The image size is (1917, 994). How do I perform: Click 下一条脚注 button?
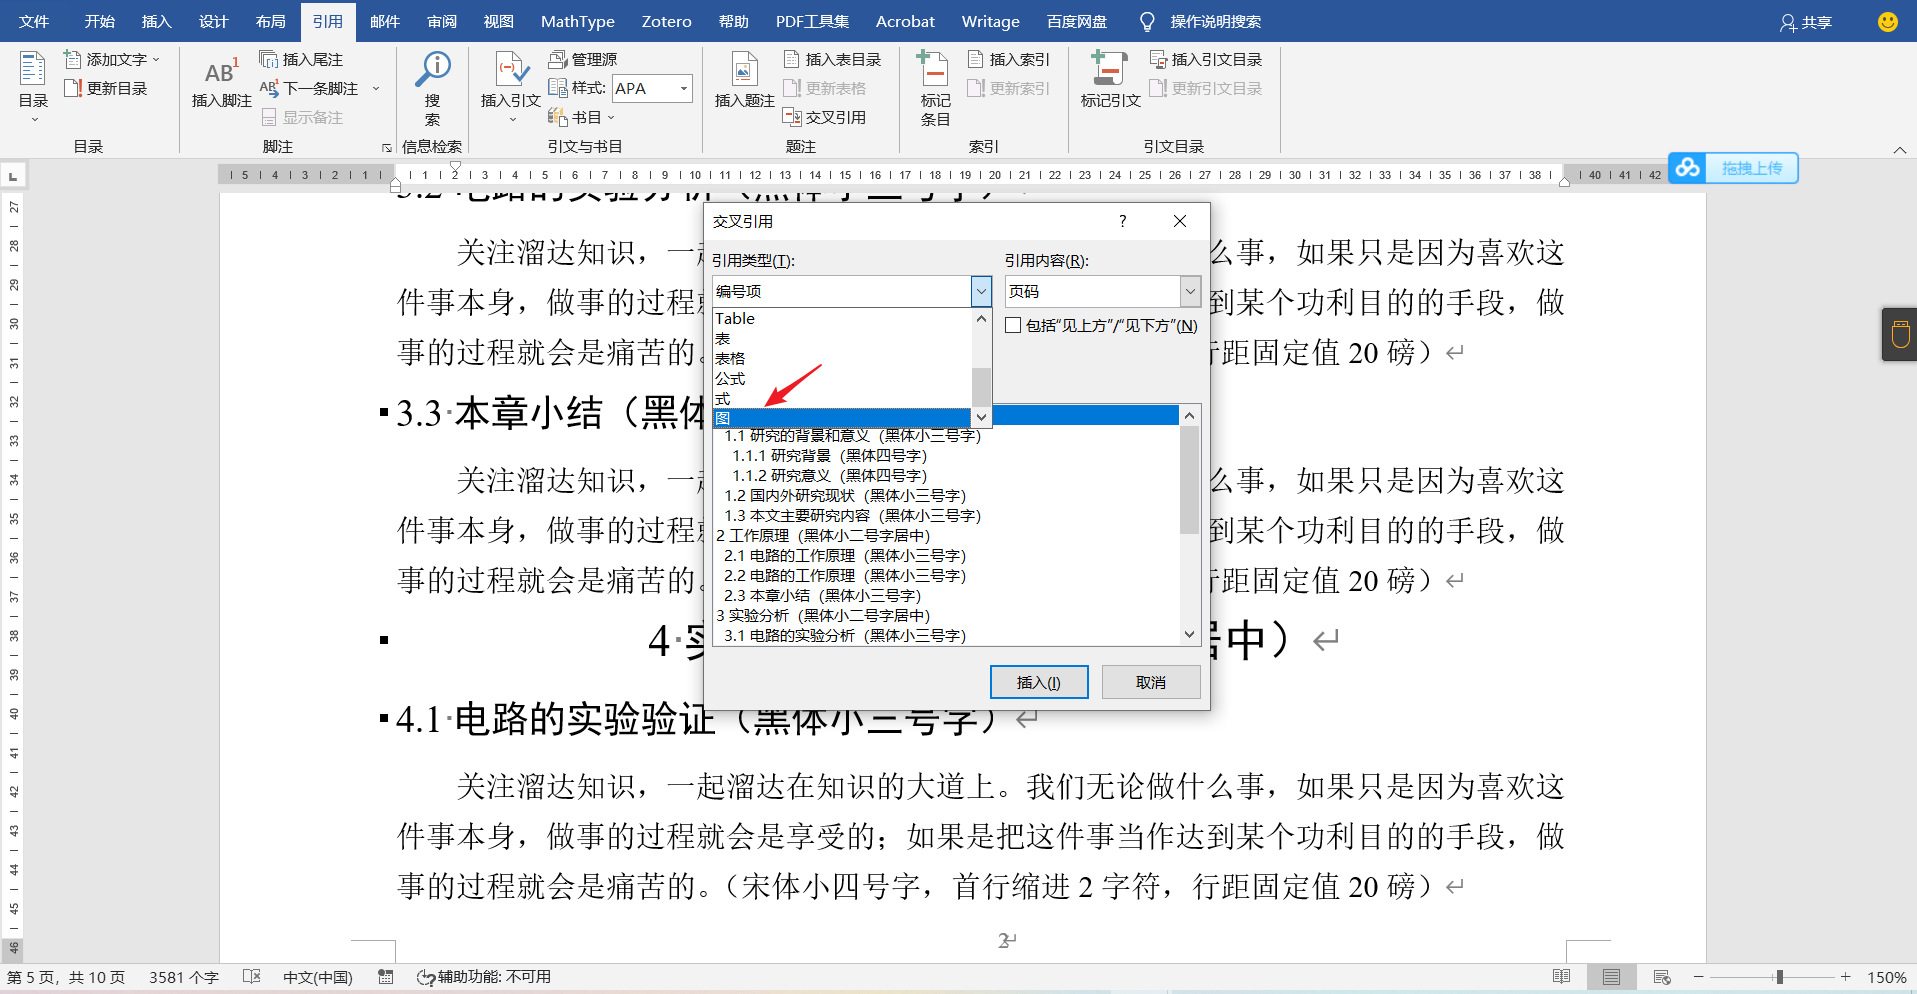[x=310, y=89]
